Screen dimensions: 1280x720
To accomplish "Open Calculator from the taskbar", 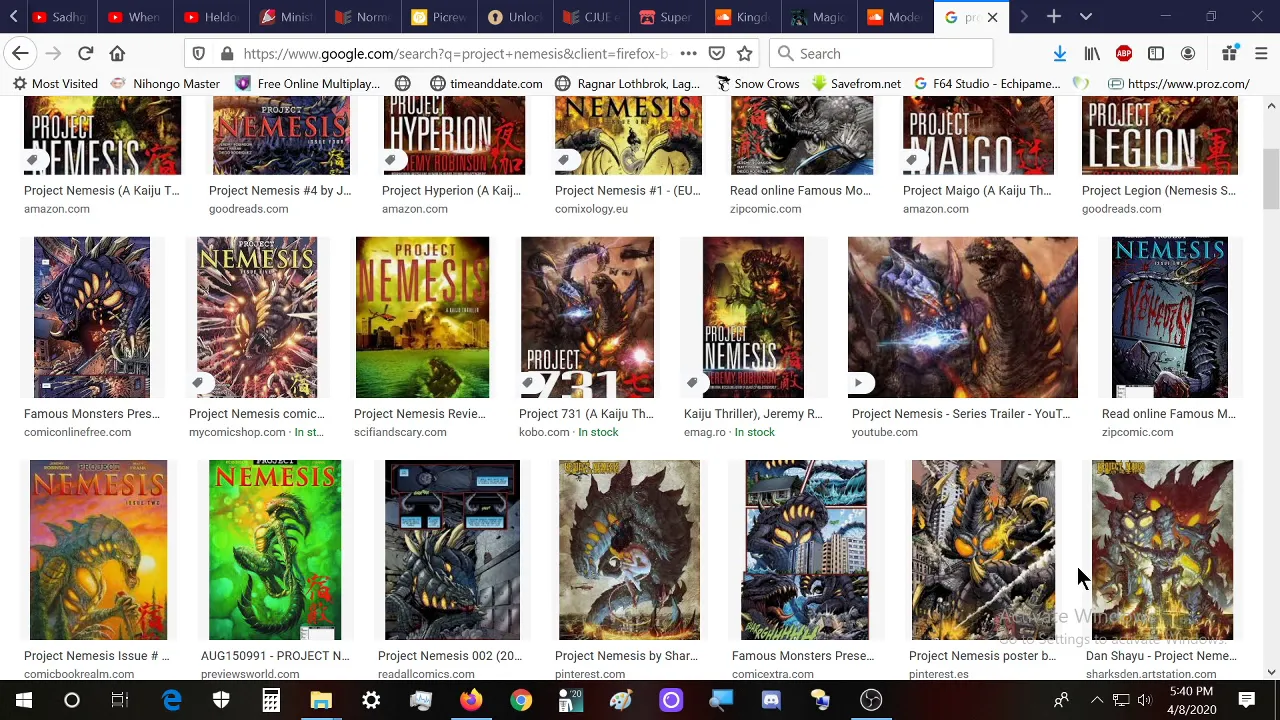I will (x=271, y=700).
